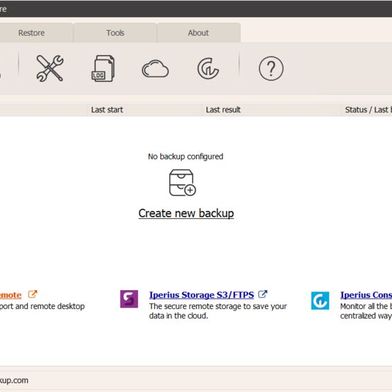Open the help question mark icon
392x392 pixels.
point(271,69)
